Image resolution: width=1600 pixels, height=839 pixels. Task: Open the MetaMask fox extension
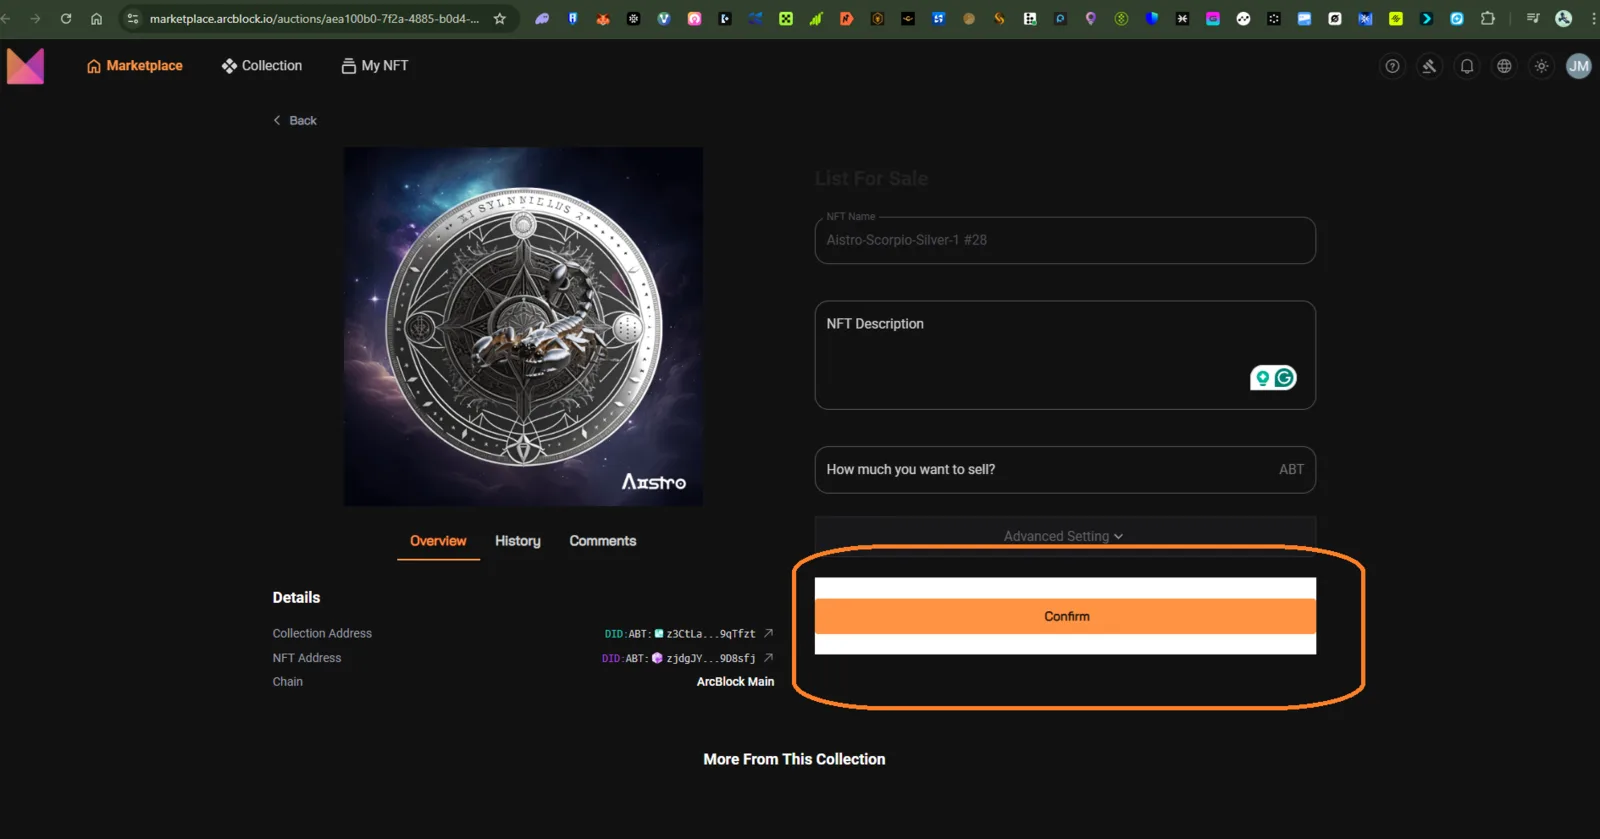(603, 18)
